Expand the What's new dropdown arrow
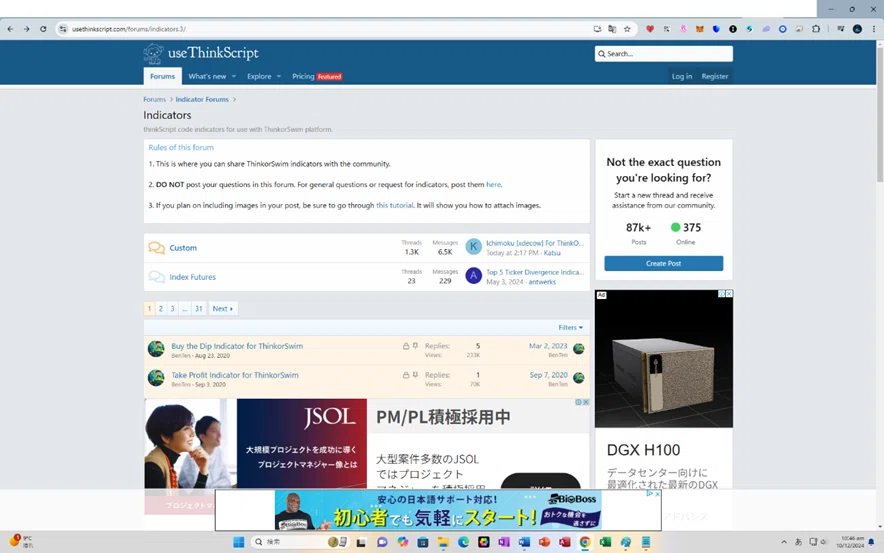884x553 pixels. coord(233,77)
